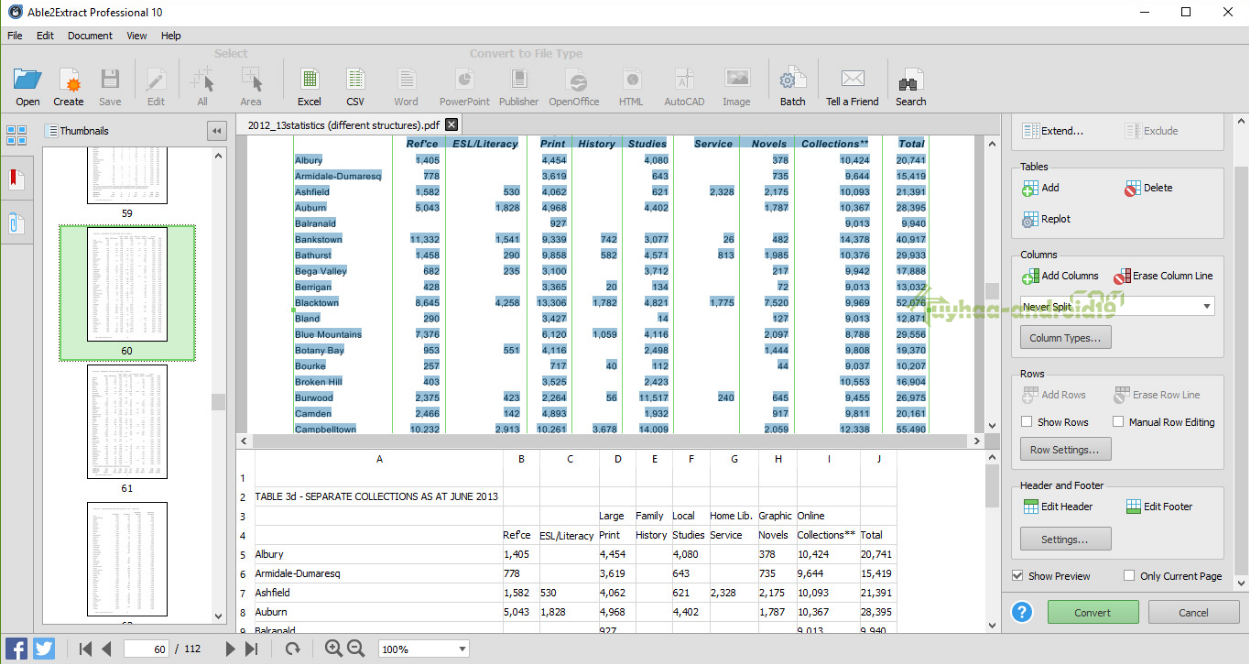Open the 100% zoom level dropdown
Image resolution: width=1249 pixels, height=664 pixels.
pyautogui.click(x=424, y=649)
